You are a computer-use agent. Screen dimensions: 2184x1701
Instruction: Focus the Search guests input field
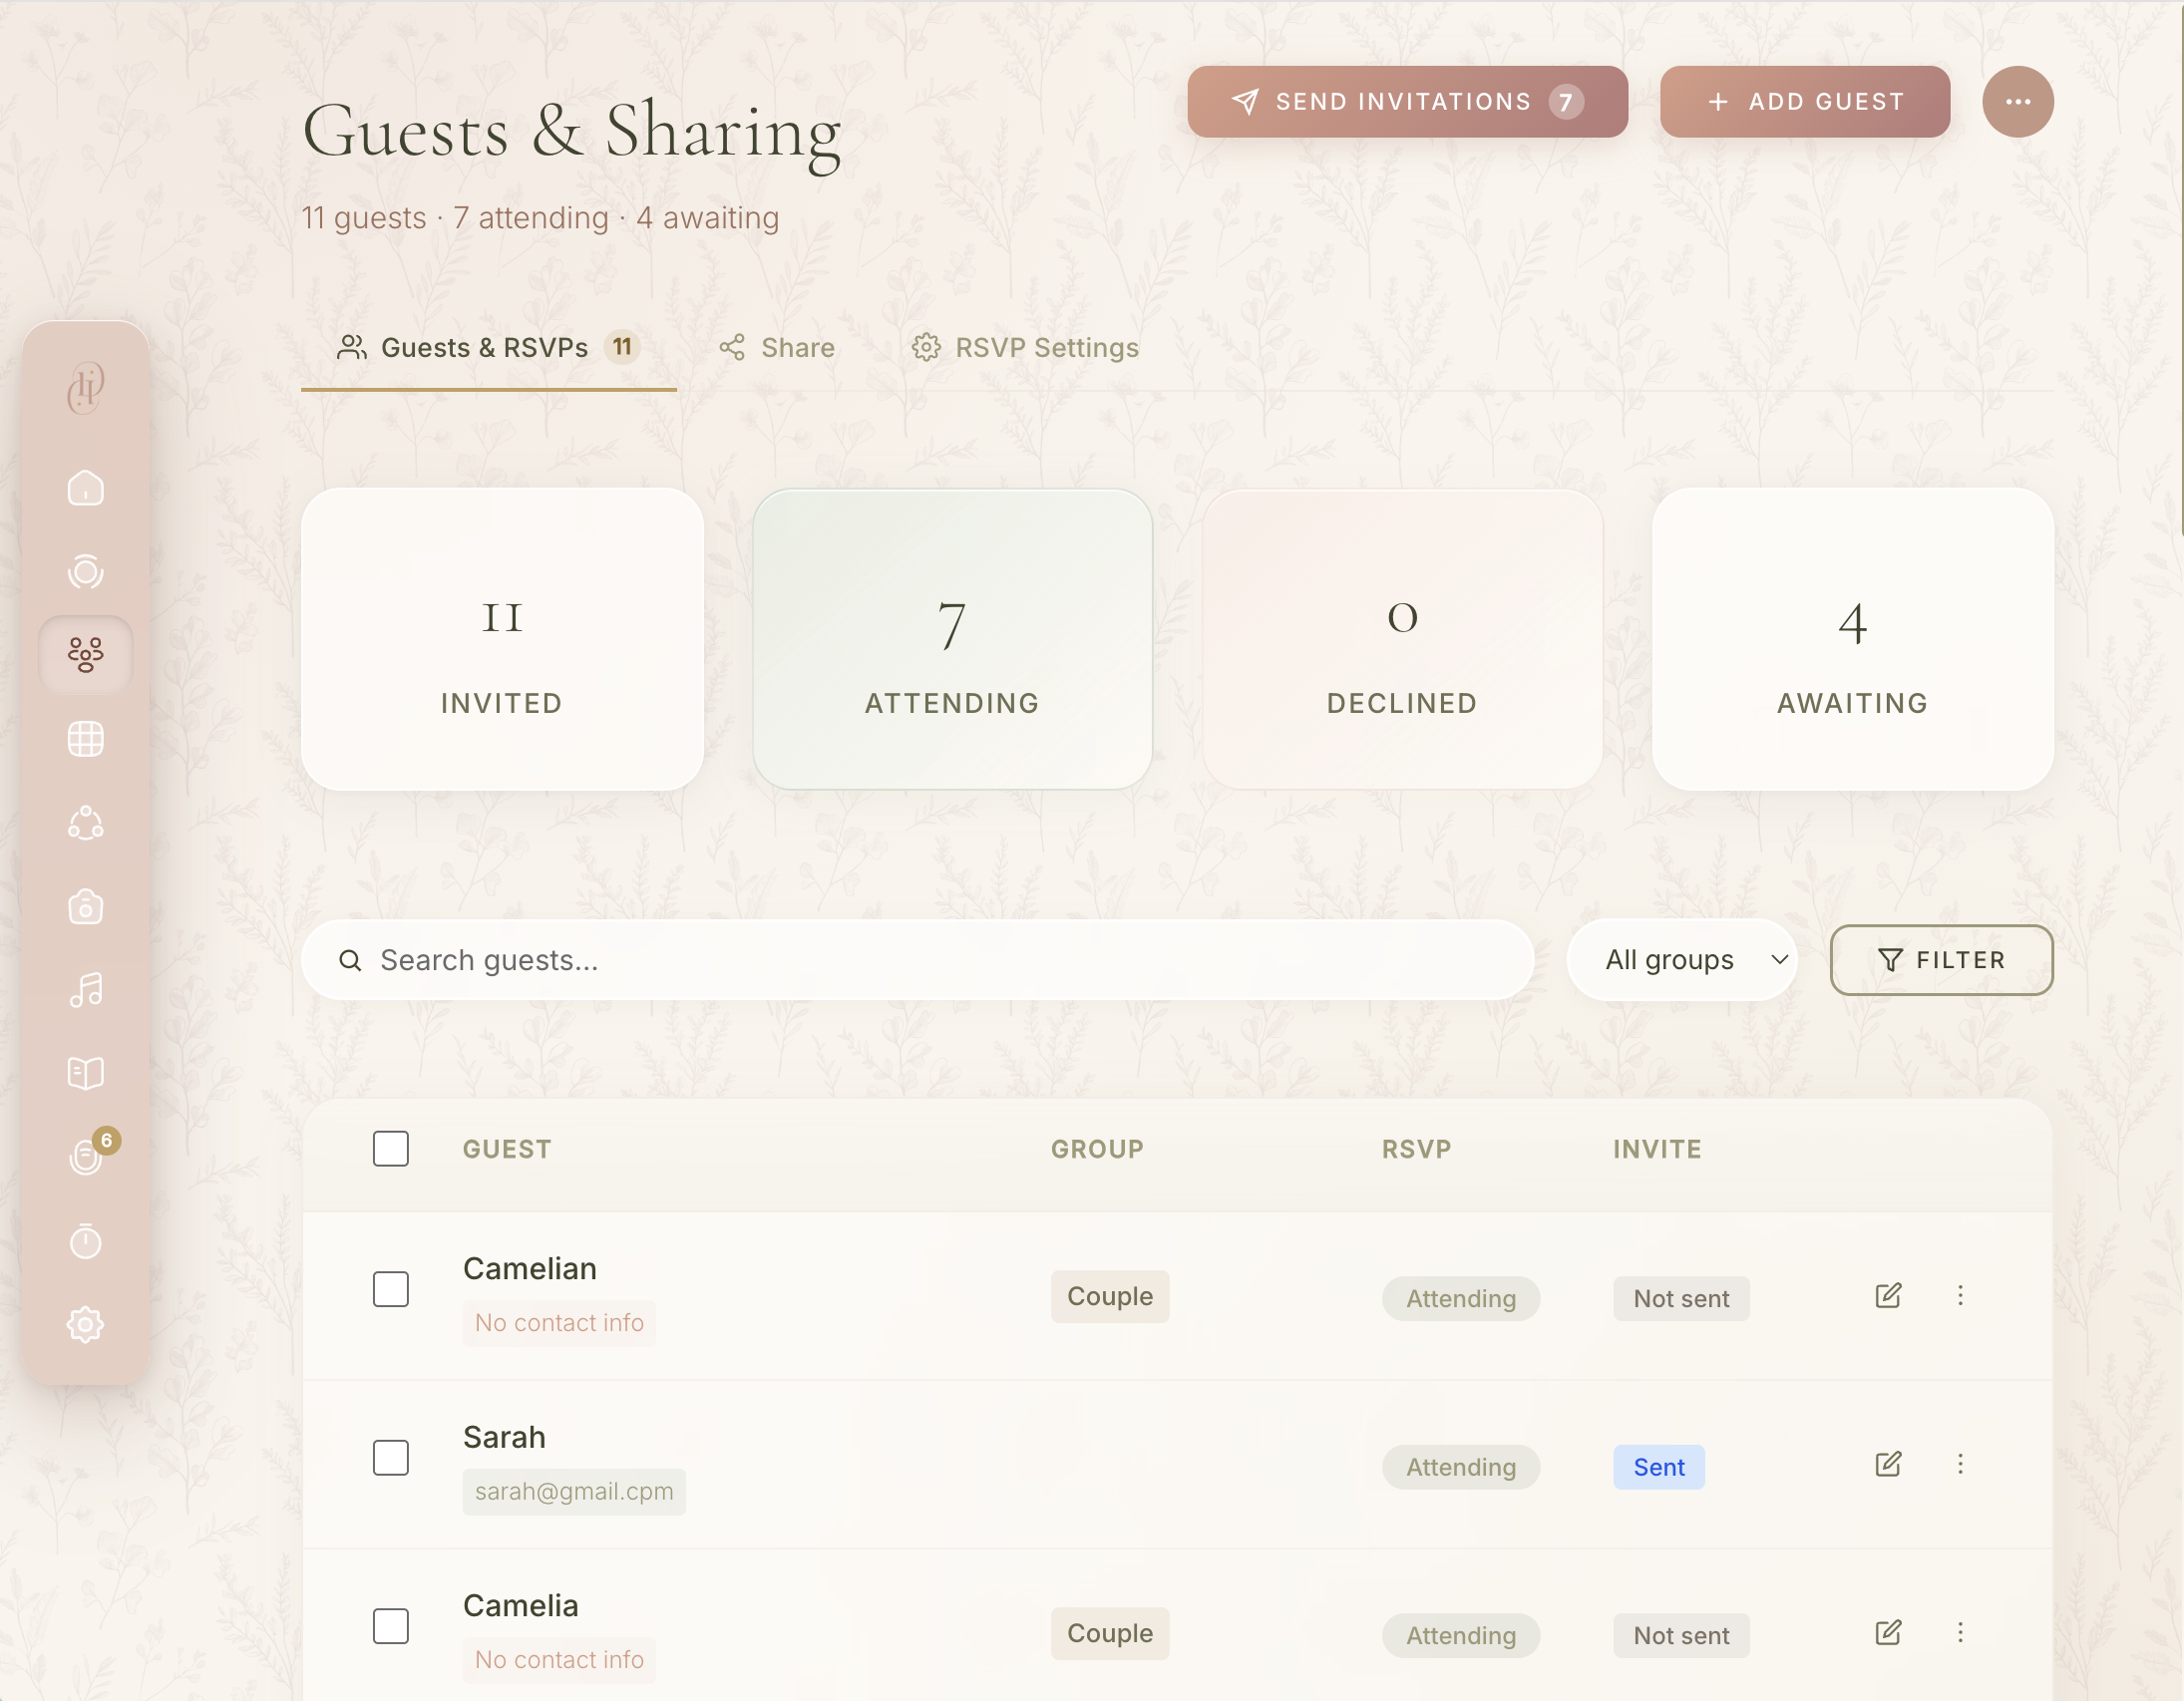pos(918,960)
